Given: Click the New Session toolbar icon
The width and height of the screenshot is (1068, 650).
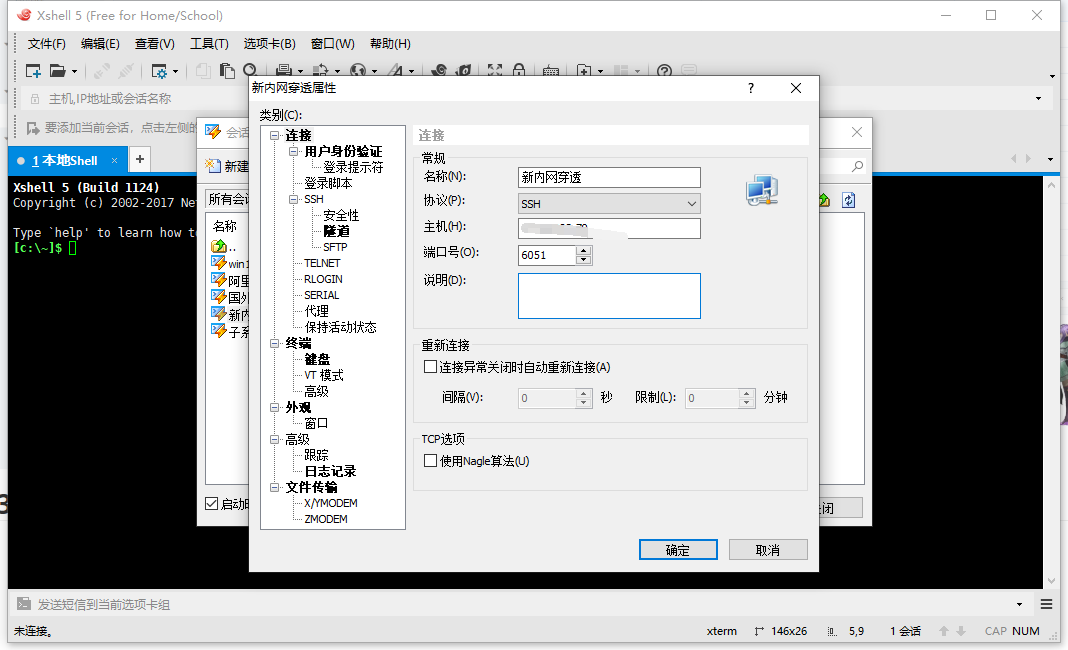Looking at the screenshot, I should (33, 71).
